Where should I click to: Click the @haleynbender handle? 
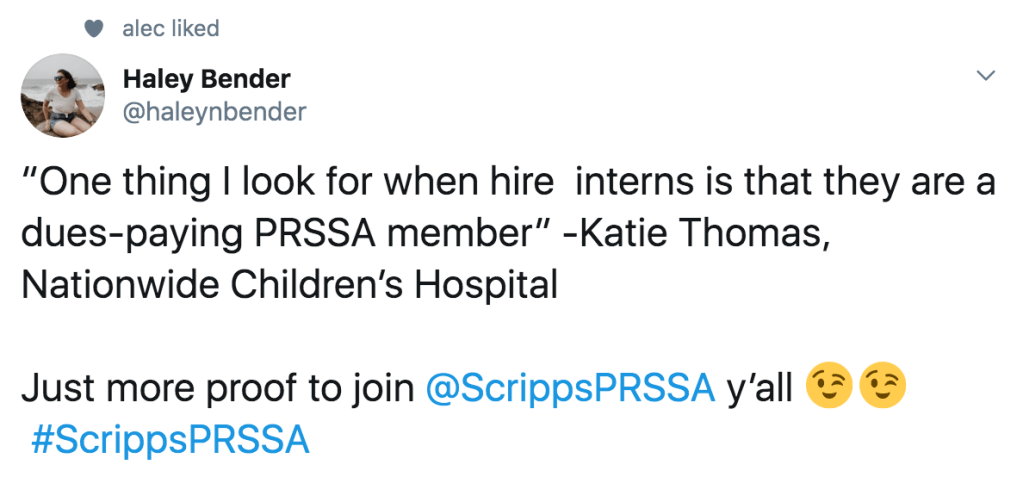point(213,112)
